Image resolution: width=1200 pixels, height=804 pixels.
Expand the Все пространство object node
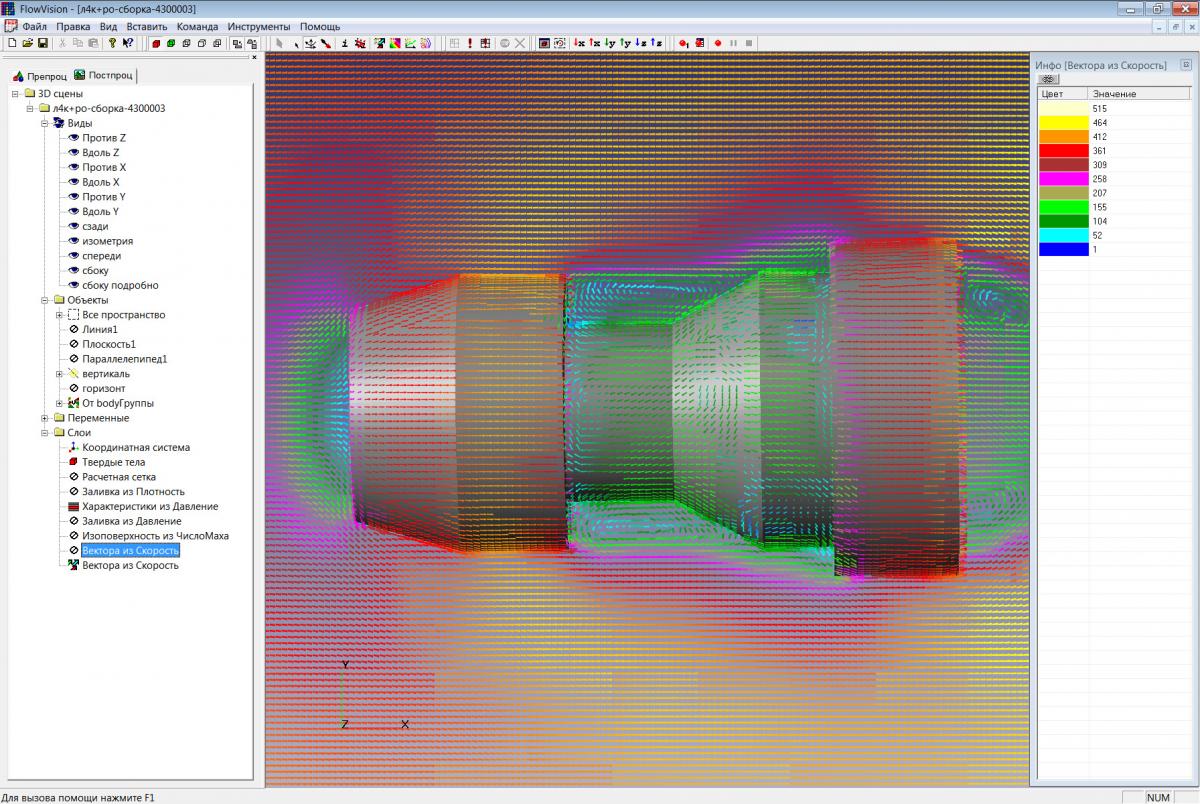[59, 315]
